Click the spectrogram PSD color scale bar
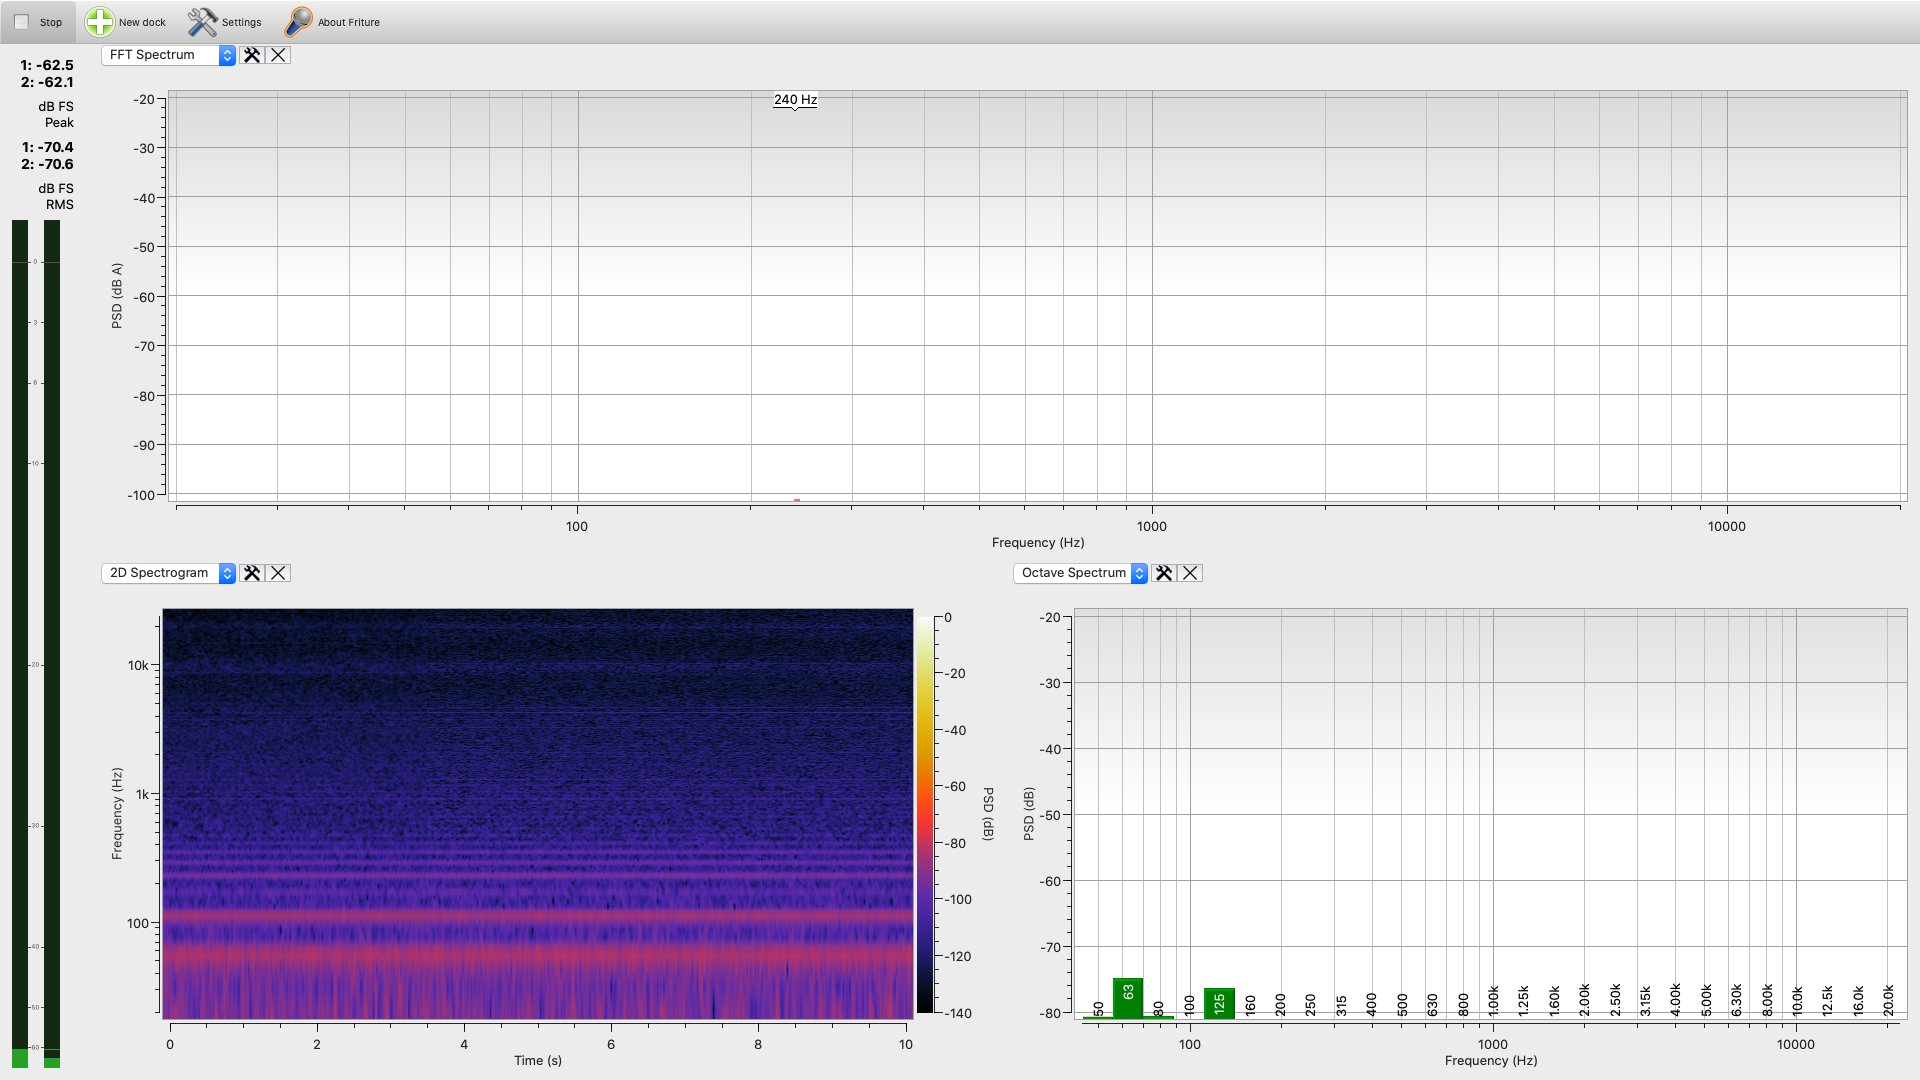 point(925,815)
